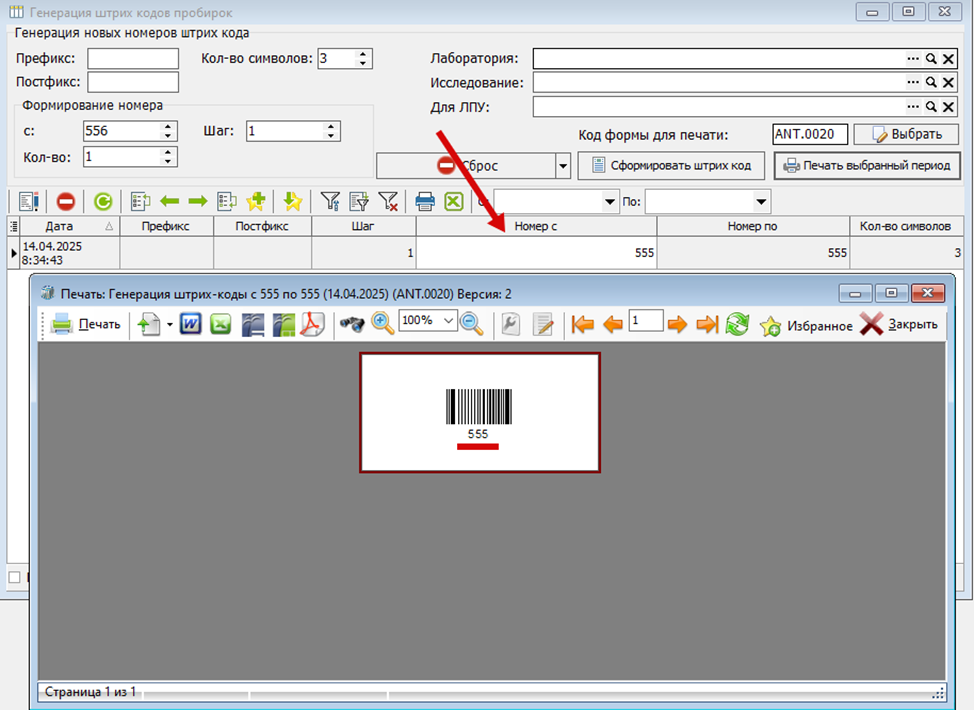This screenshot has height=710, width=974.
Task: Click the Префикс input field
Action: (133, 58)
